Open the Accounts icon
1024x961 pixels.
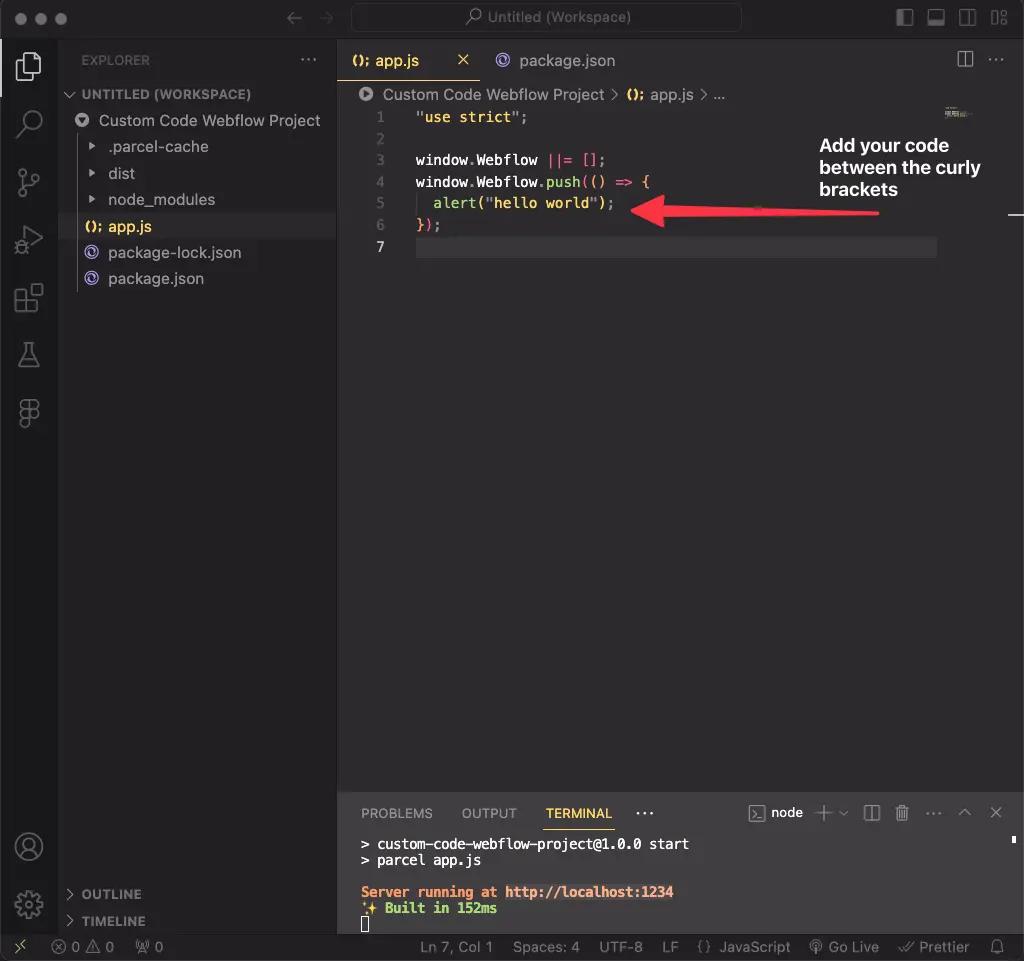coord(29,847)
